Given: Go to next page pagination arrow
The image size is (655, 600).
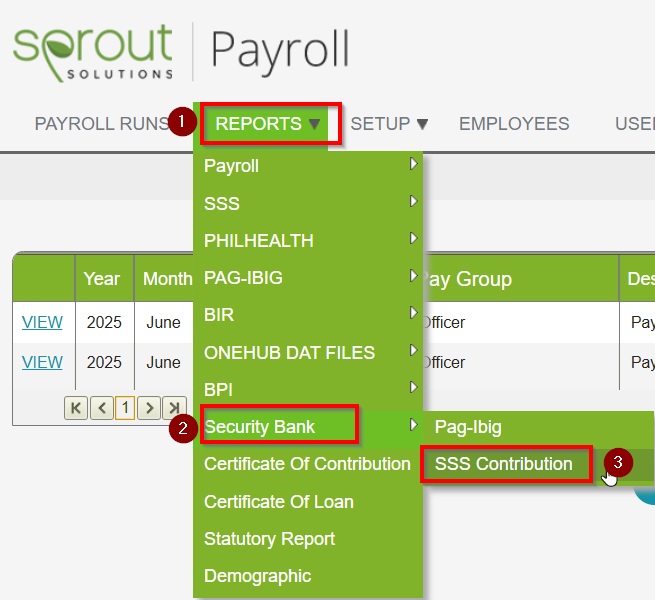Looking at the screenshot, I should (149, 408).
